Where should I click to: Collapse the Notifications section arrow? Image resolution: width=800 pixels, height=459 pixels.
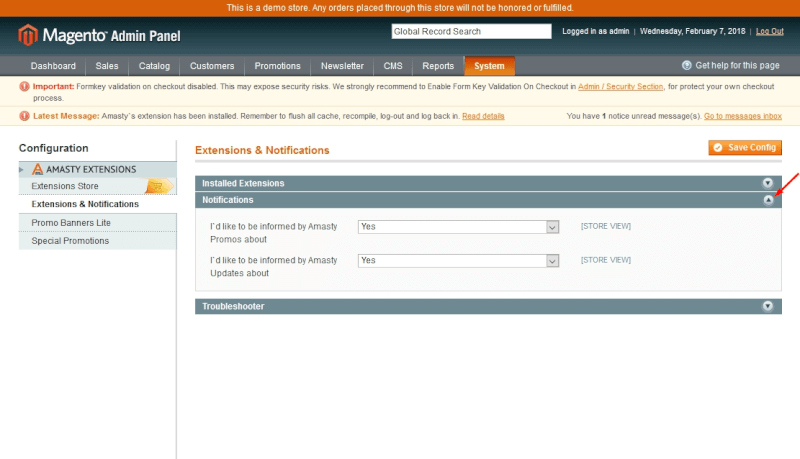768,200
